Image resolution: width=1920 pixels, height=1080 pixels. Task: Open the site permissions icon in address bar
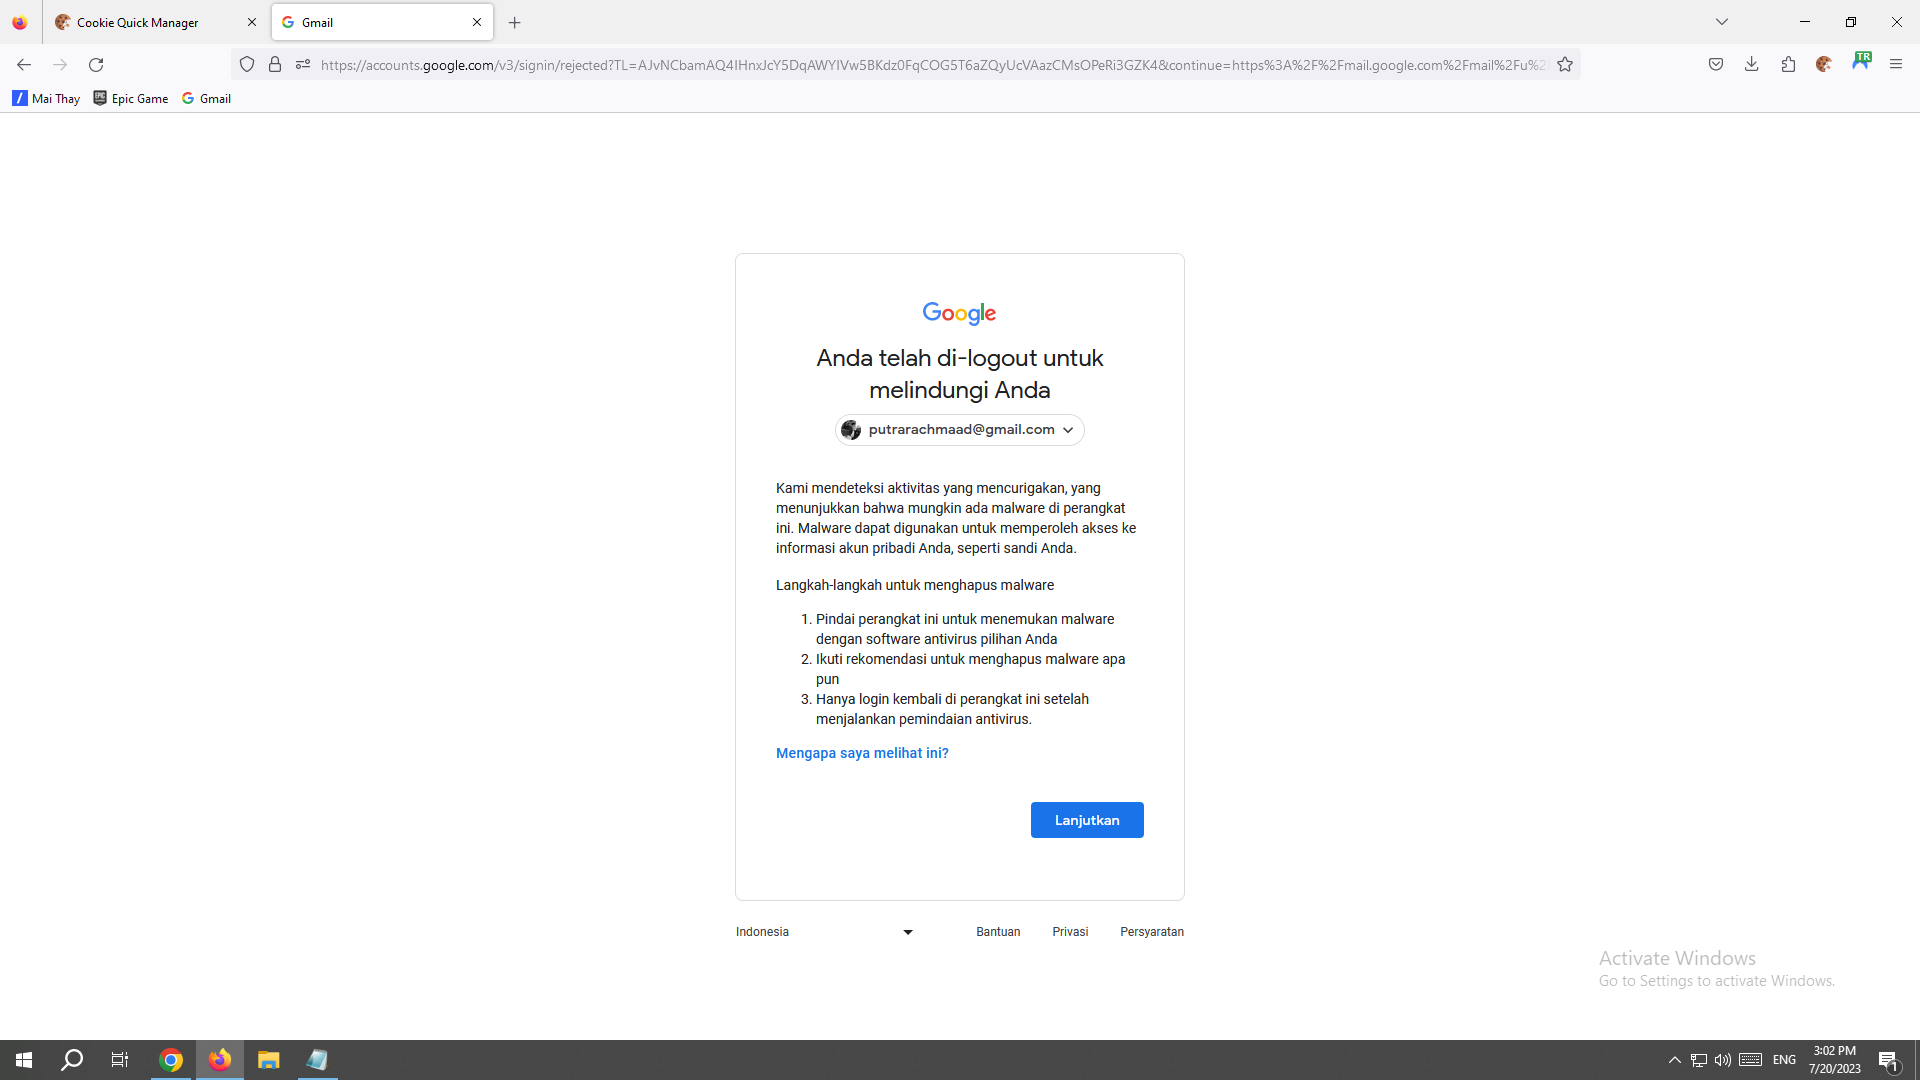tap(303, 65)
